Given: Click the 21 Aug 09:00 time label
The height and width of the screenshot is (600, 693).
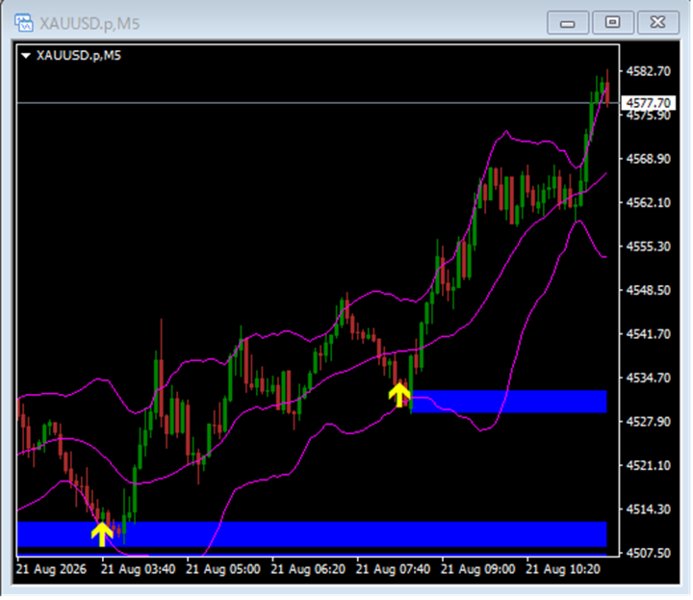Looking at the screenshot, I should tap(478, 569).
